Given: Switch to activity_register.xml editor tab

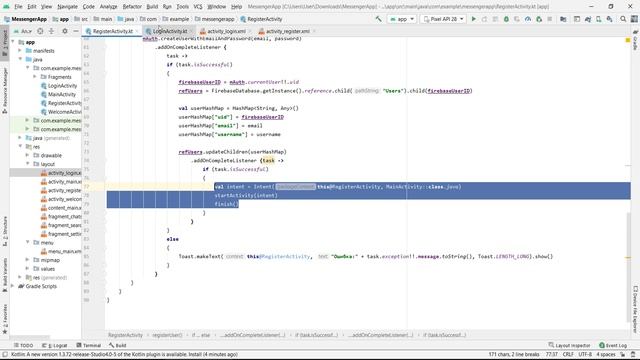Looking at the screenshot, I should 287,31.
